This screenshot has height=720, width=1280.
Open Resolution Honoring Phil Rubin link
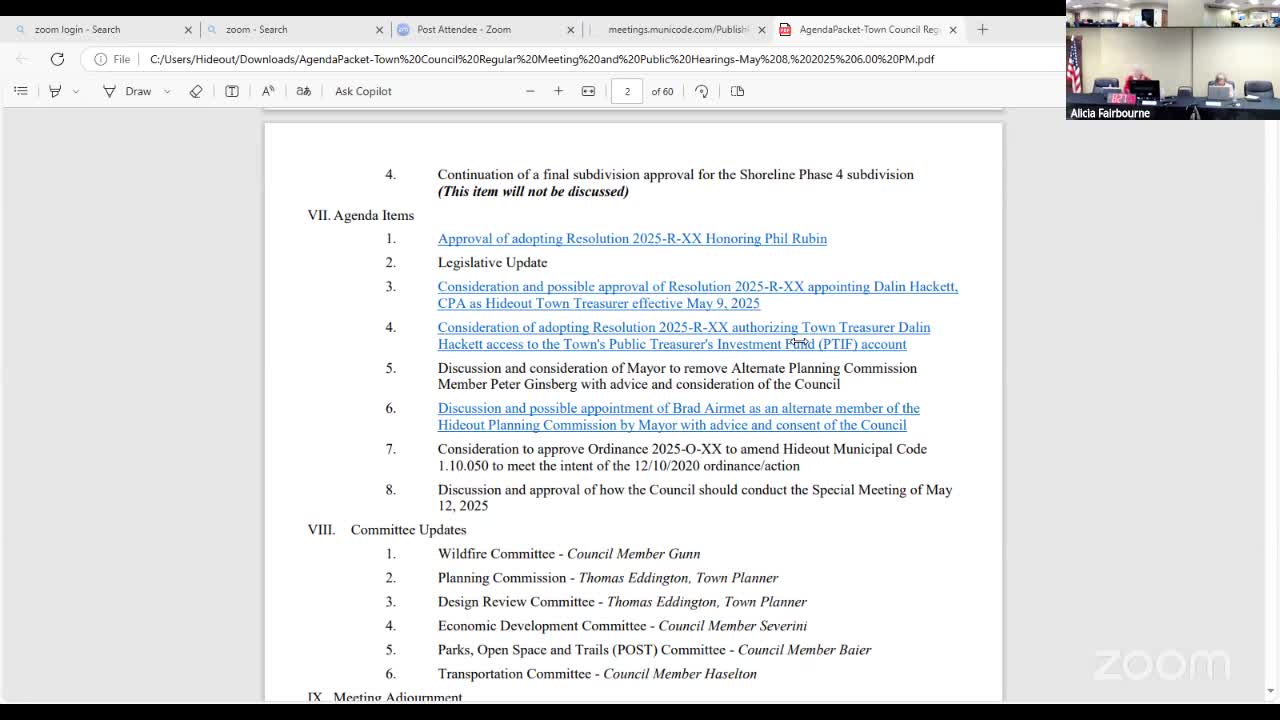pos(632,239)
